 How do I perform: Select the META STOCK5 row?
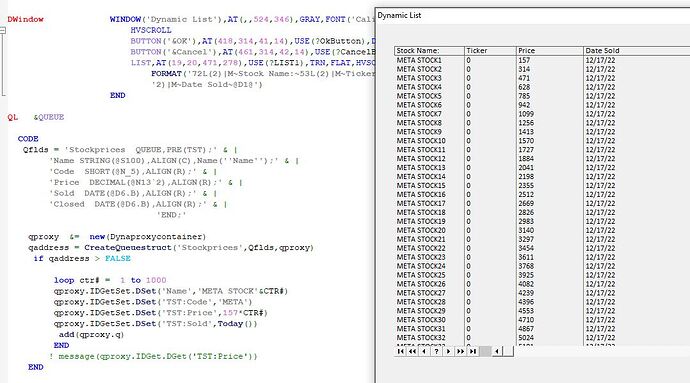coord(542,96)
